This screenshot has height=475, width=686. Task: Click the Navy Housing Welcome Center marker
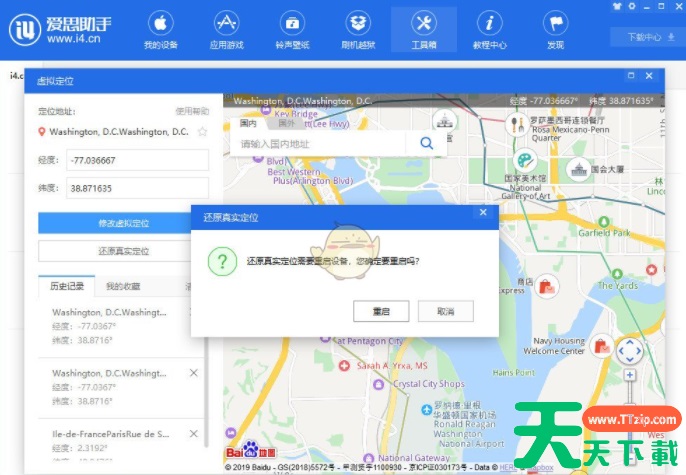[602, 346]
